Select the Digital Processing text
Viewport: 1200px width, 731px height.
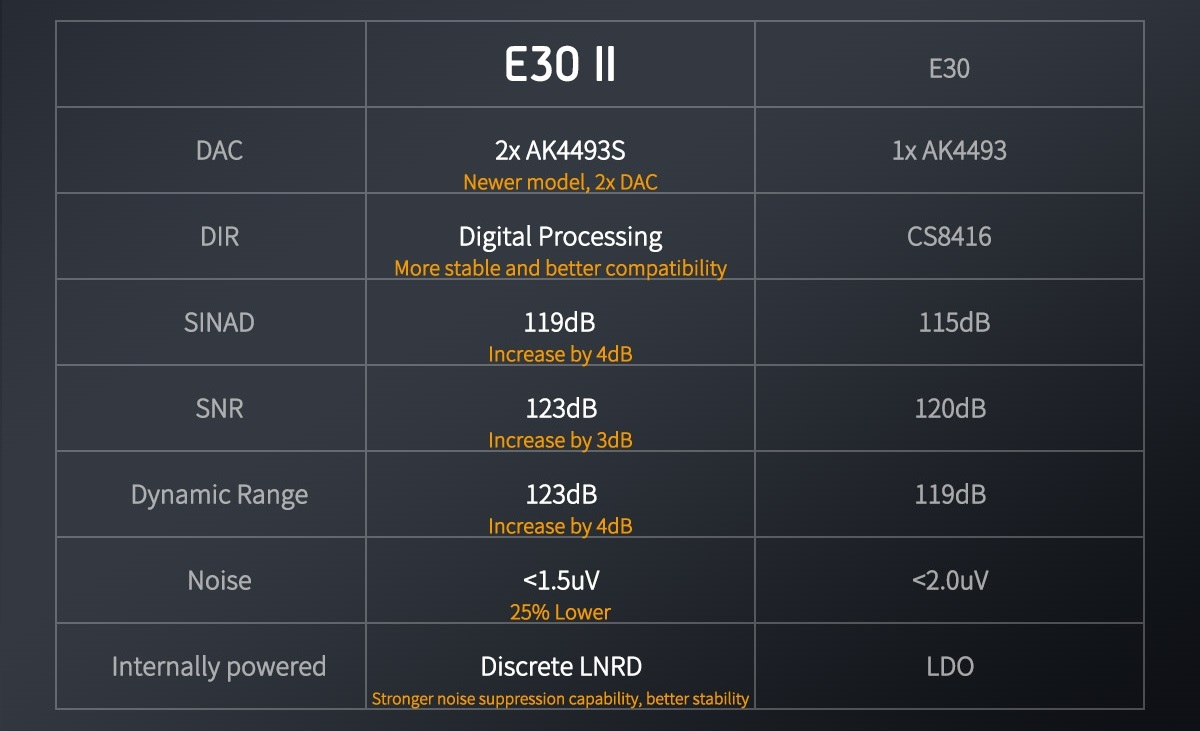(x=560, y=237)
